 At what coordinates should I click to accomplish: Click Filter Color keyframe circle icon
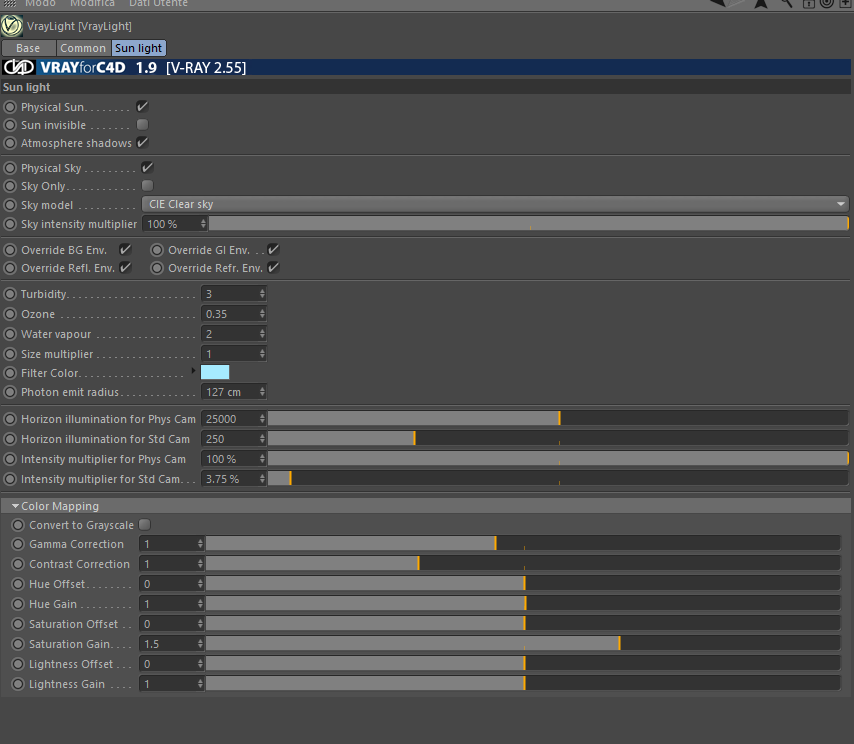[x=10, y=373]
